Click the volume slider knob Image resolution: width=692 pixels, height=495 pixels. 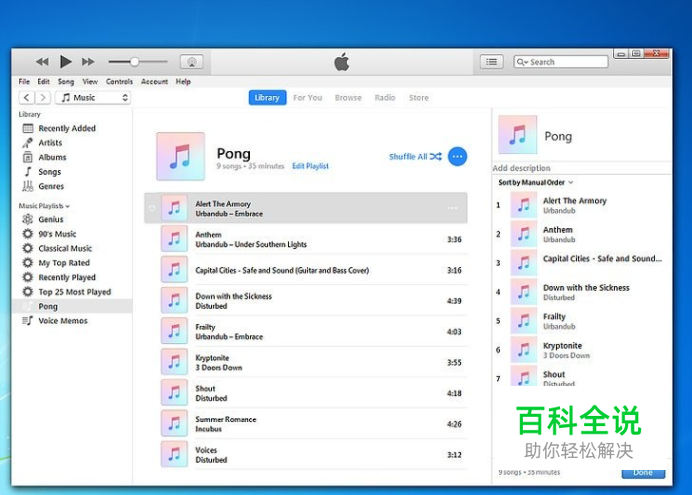tap(135, 62)
